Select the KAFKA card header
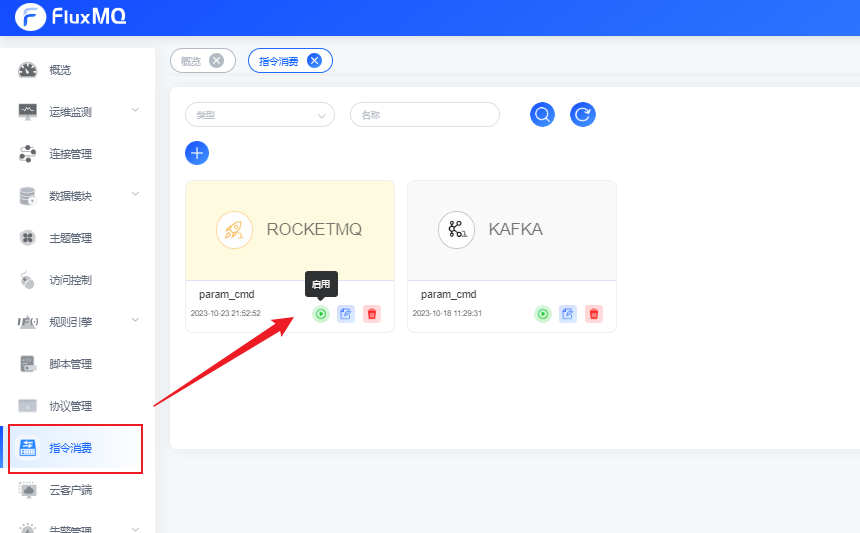The width and height of the screenshot is (860, 533). 512,230
